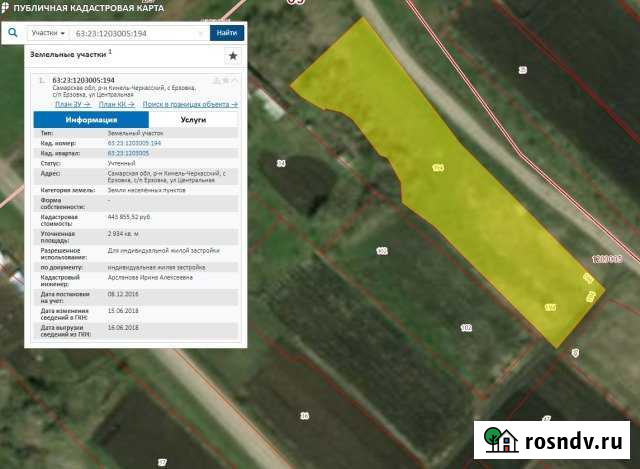
Task: Click the rosndv.ru house logo icon
Action: point(499,440)
